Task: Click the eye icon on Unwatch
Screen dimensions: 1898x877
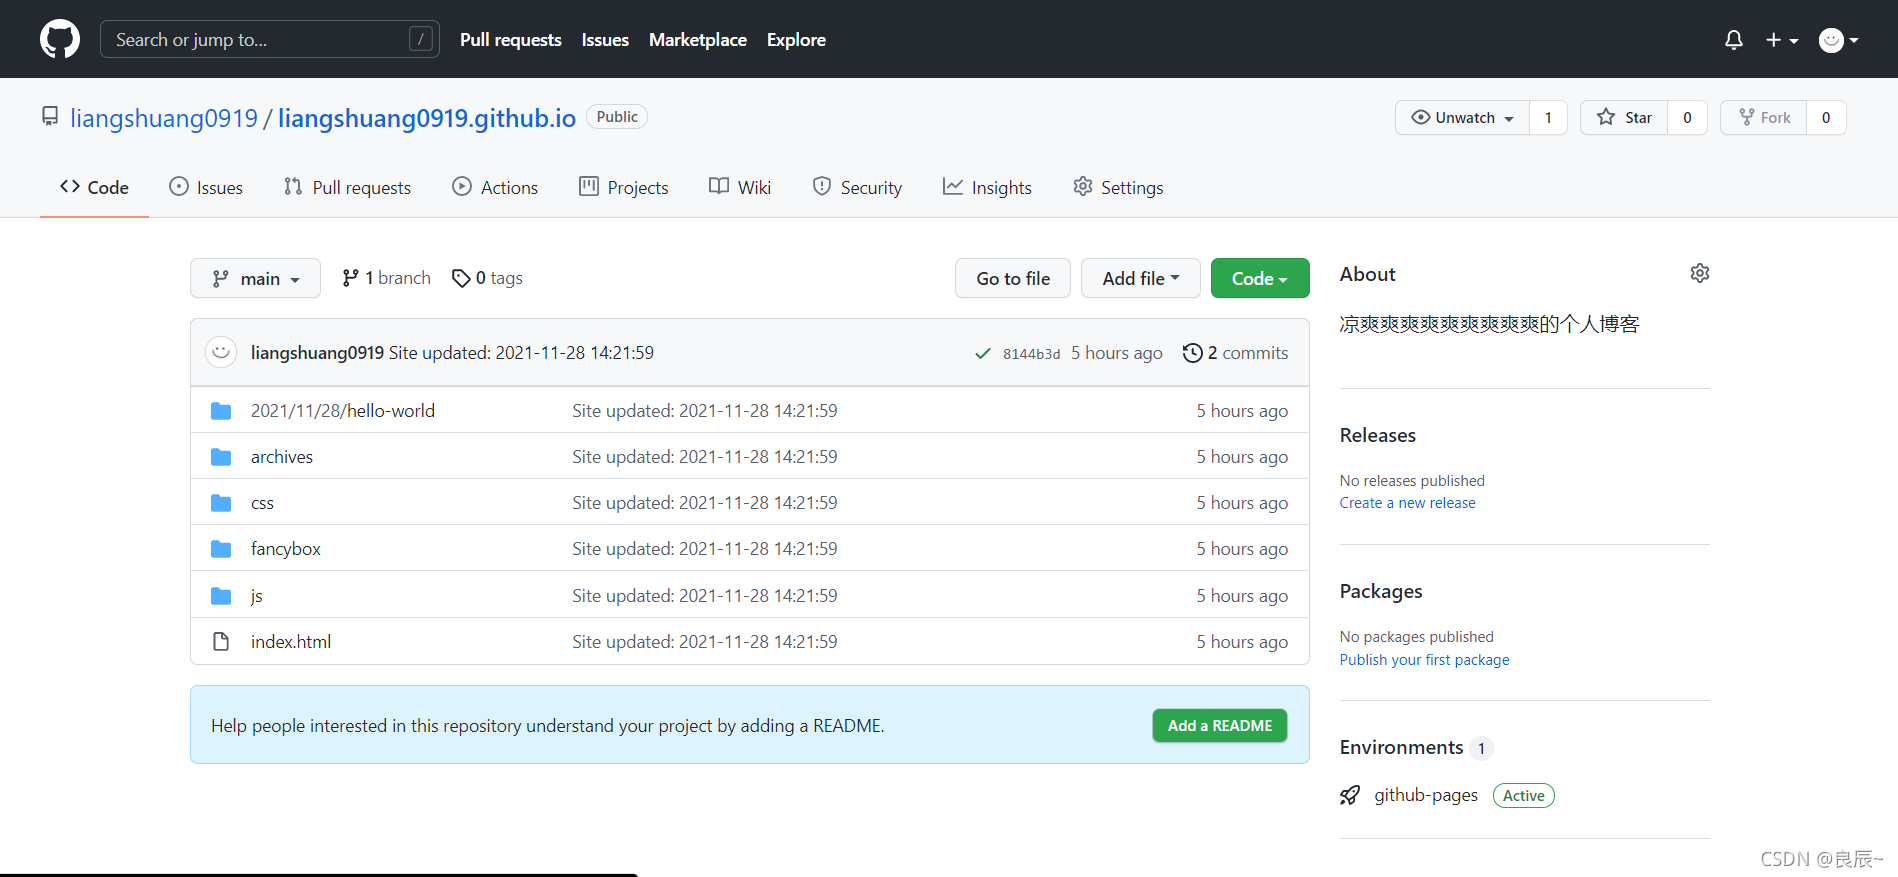Action: (x=1420, y=117)
